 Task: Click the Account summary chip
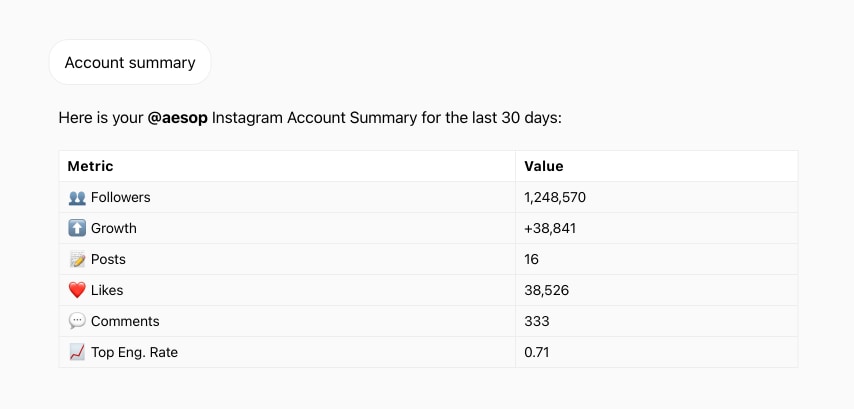[x=130, y=62]
